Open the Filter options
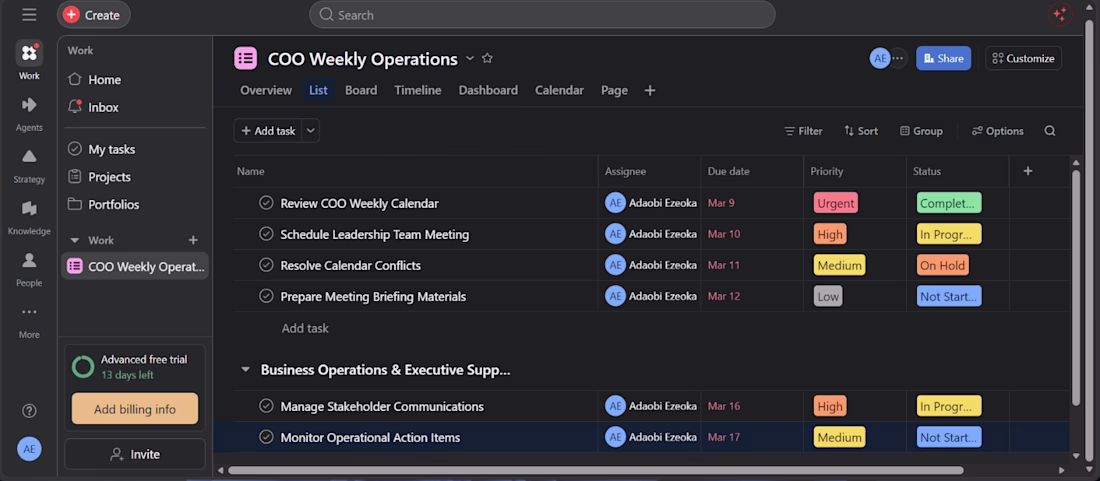This screenshot has width=1100, height=481. [803, 130]
